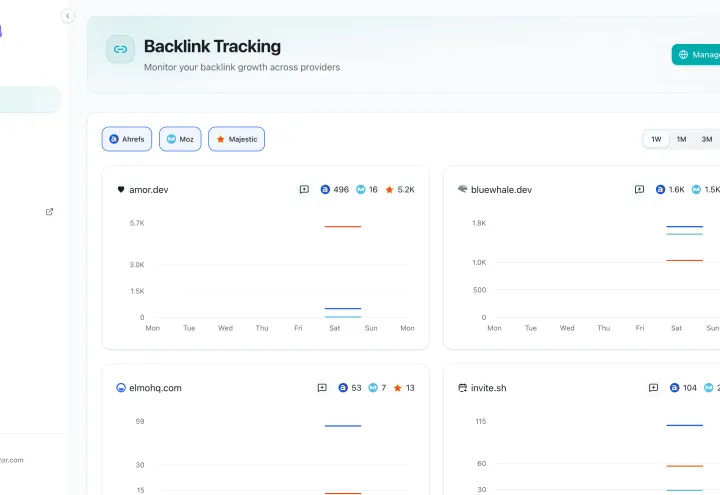720x495 pixels.
Task: Open the annotation icon on the elmohq.com card
Action: coord(322,388)
